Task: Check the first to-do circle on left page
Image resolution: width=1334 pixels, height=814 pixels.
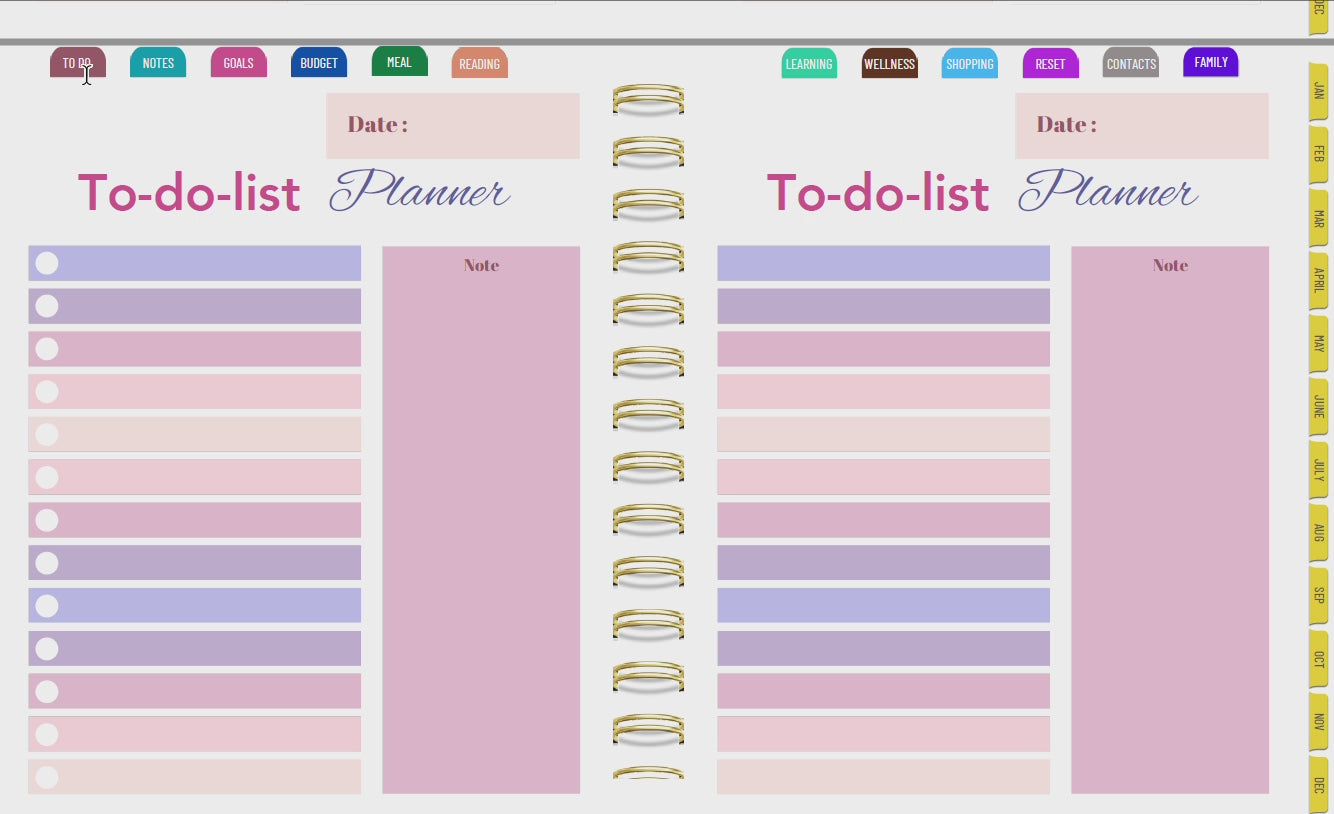Action: (47, 263)
